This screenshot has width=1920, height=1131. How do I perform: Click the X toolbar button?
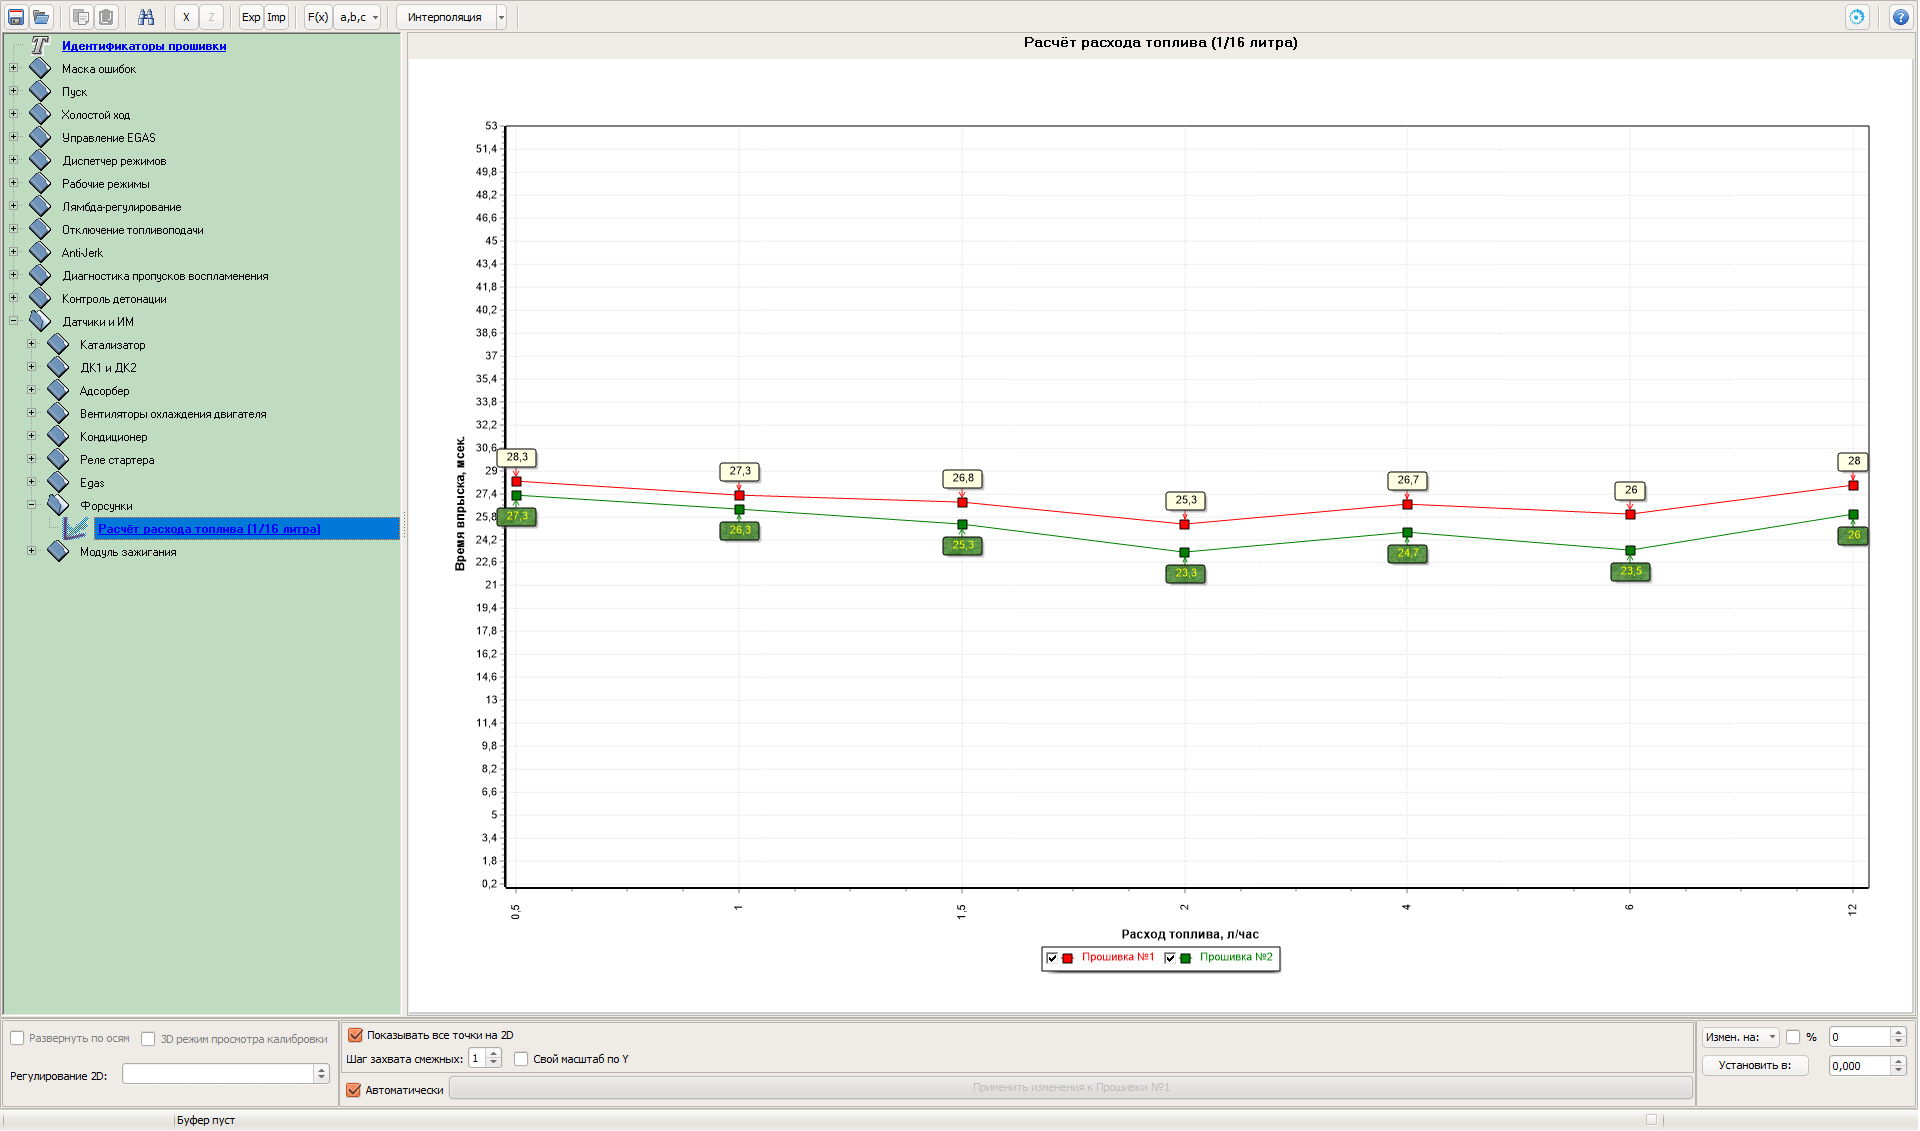click(x=186, y=17)
